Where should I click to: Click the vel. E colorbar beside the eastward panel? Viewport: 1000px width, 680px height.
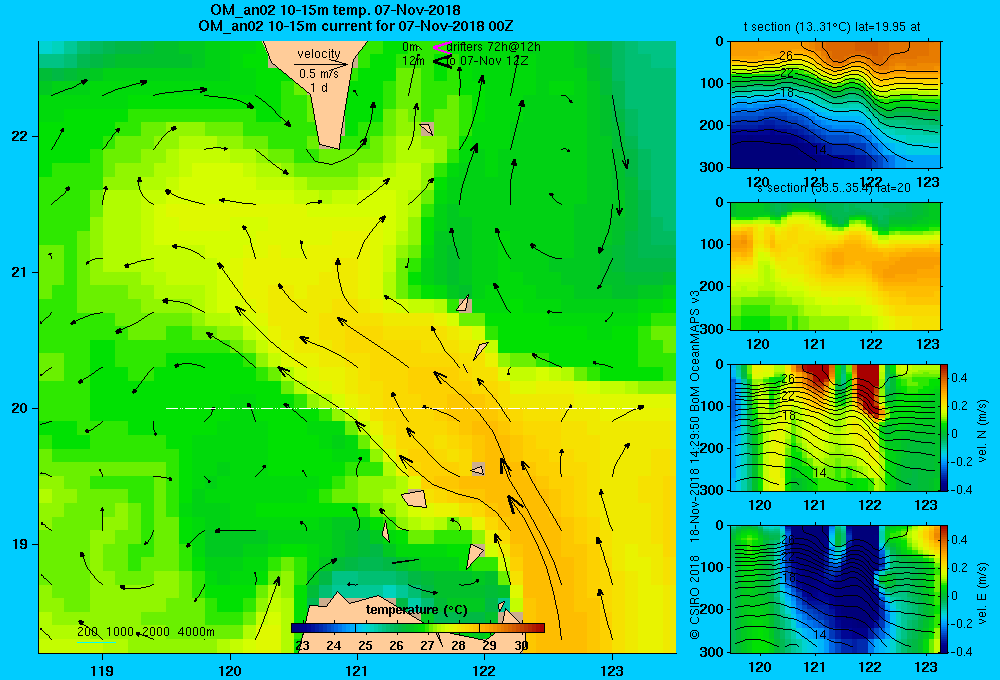tap(945, 589)
